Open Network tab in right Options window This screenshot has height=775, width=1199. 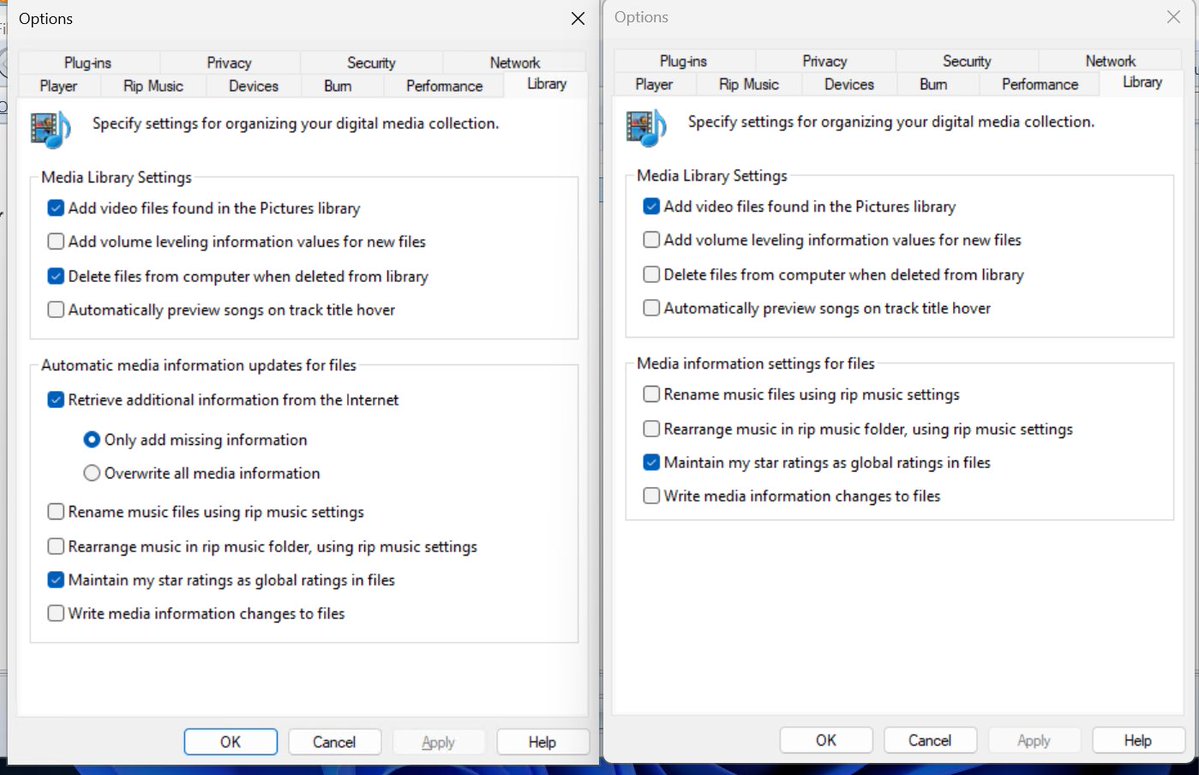(x=1110, y=61)
